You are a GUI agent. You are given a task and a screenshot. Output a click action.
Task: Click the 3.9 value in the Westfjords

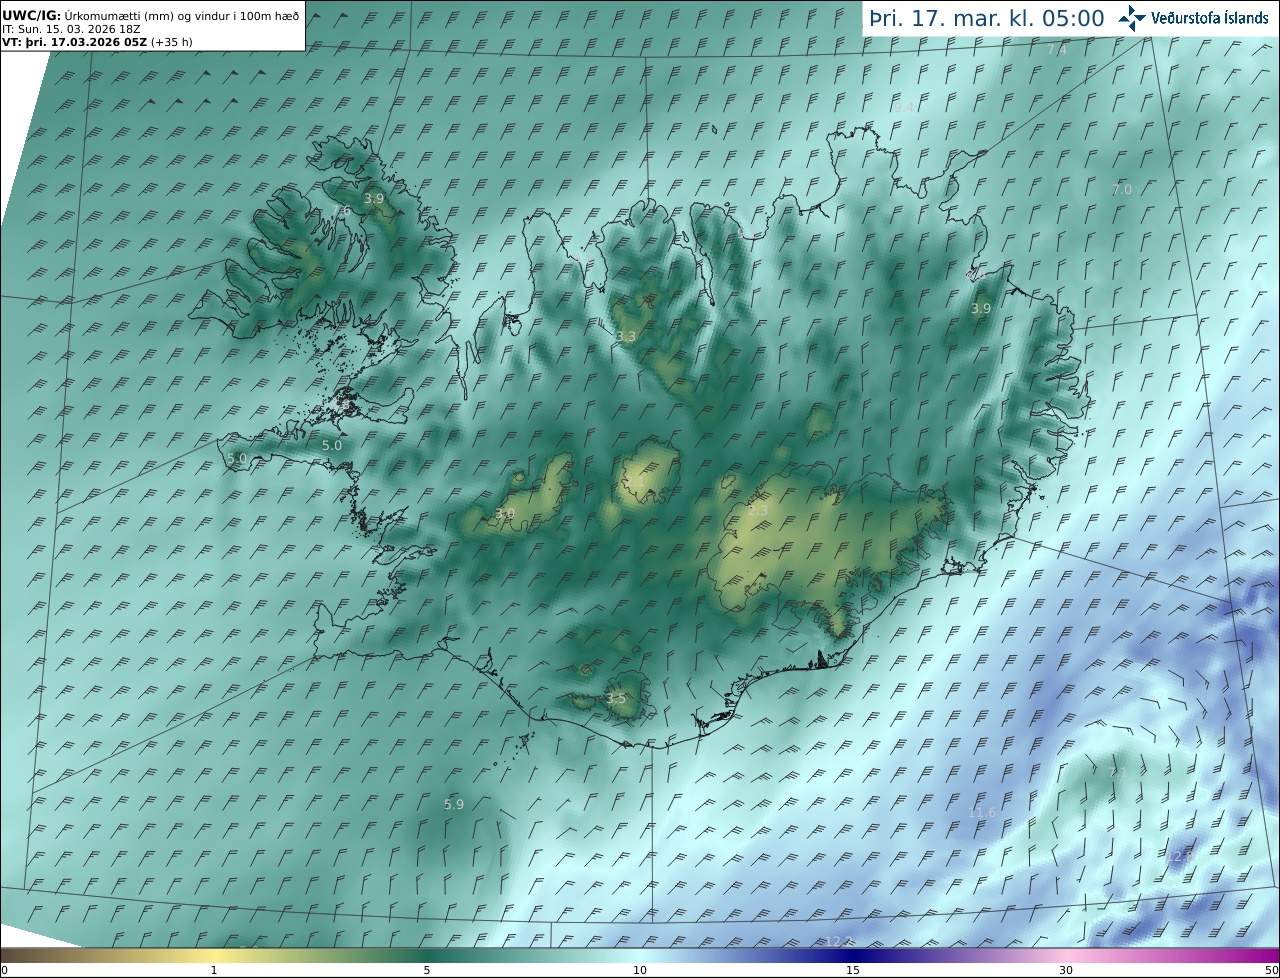(374, 199)
